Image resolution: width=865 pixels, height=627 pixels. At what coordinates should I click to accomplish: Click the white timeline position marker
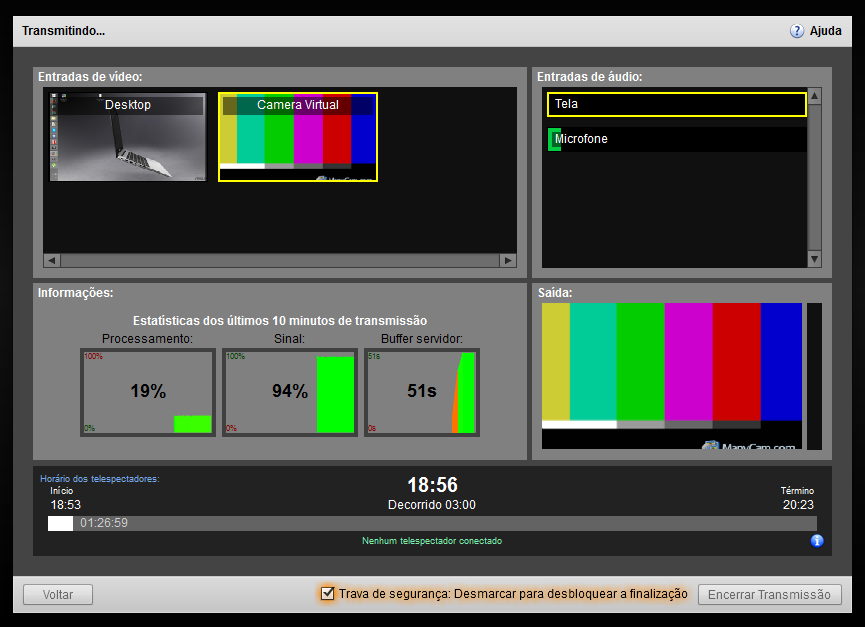61,523
